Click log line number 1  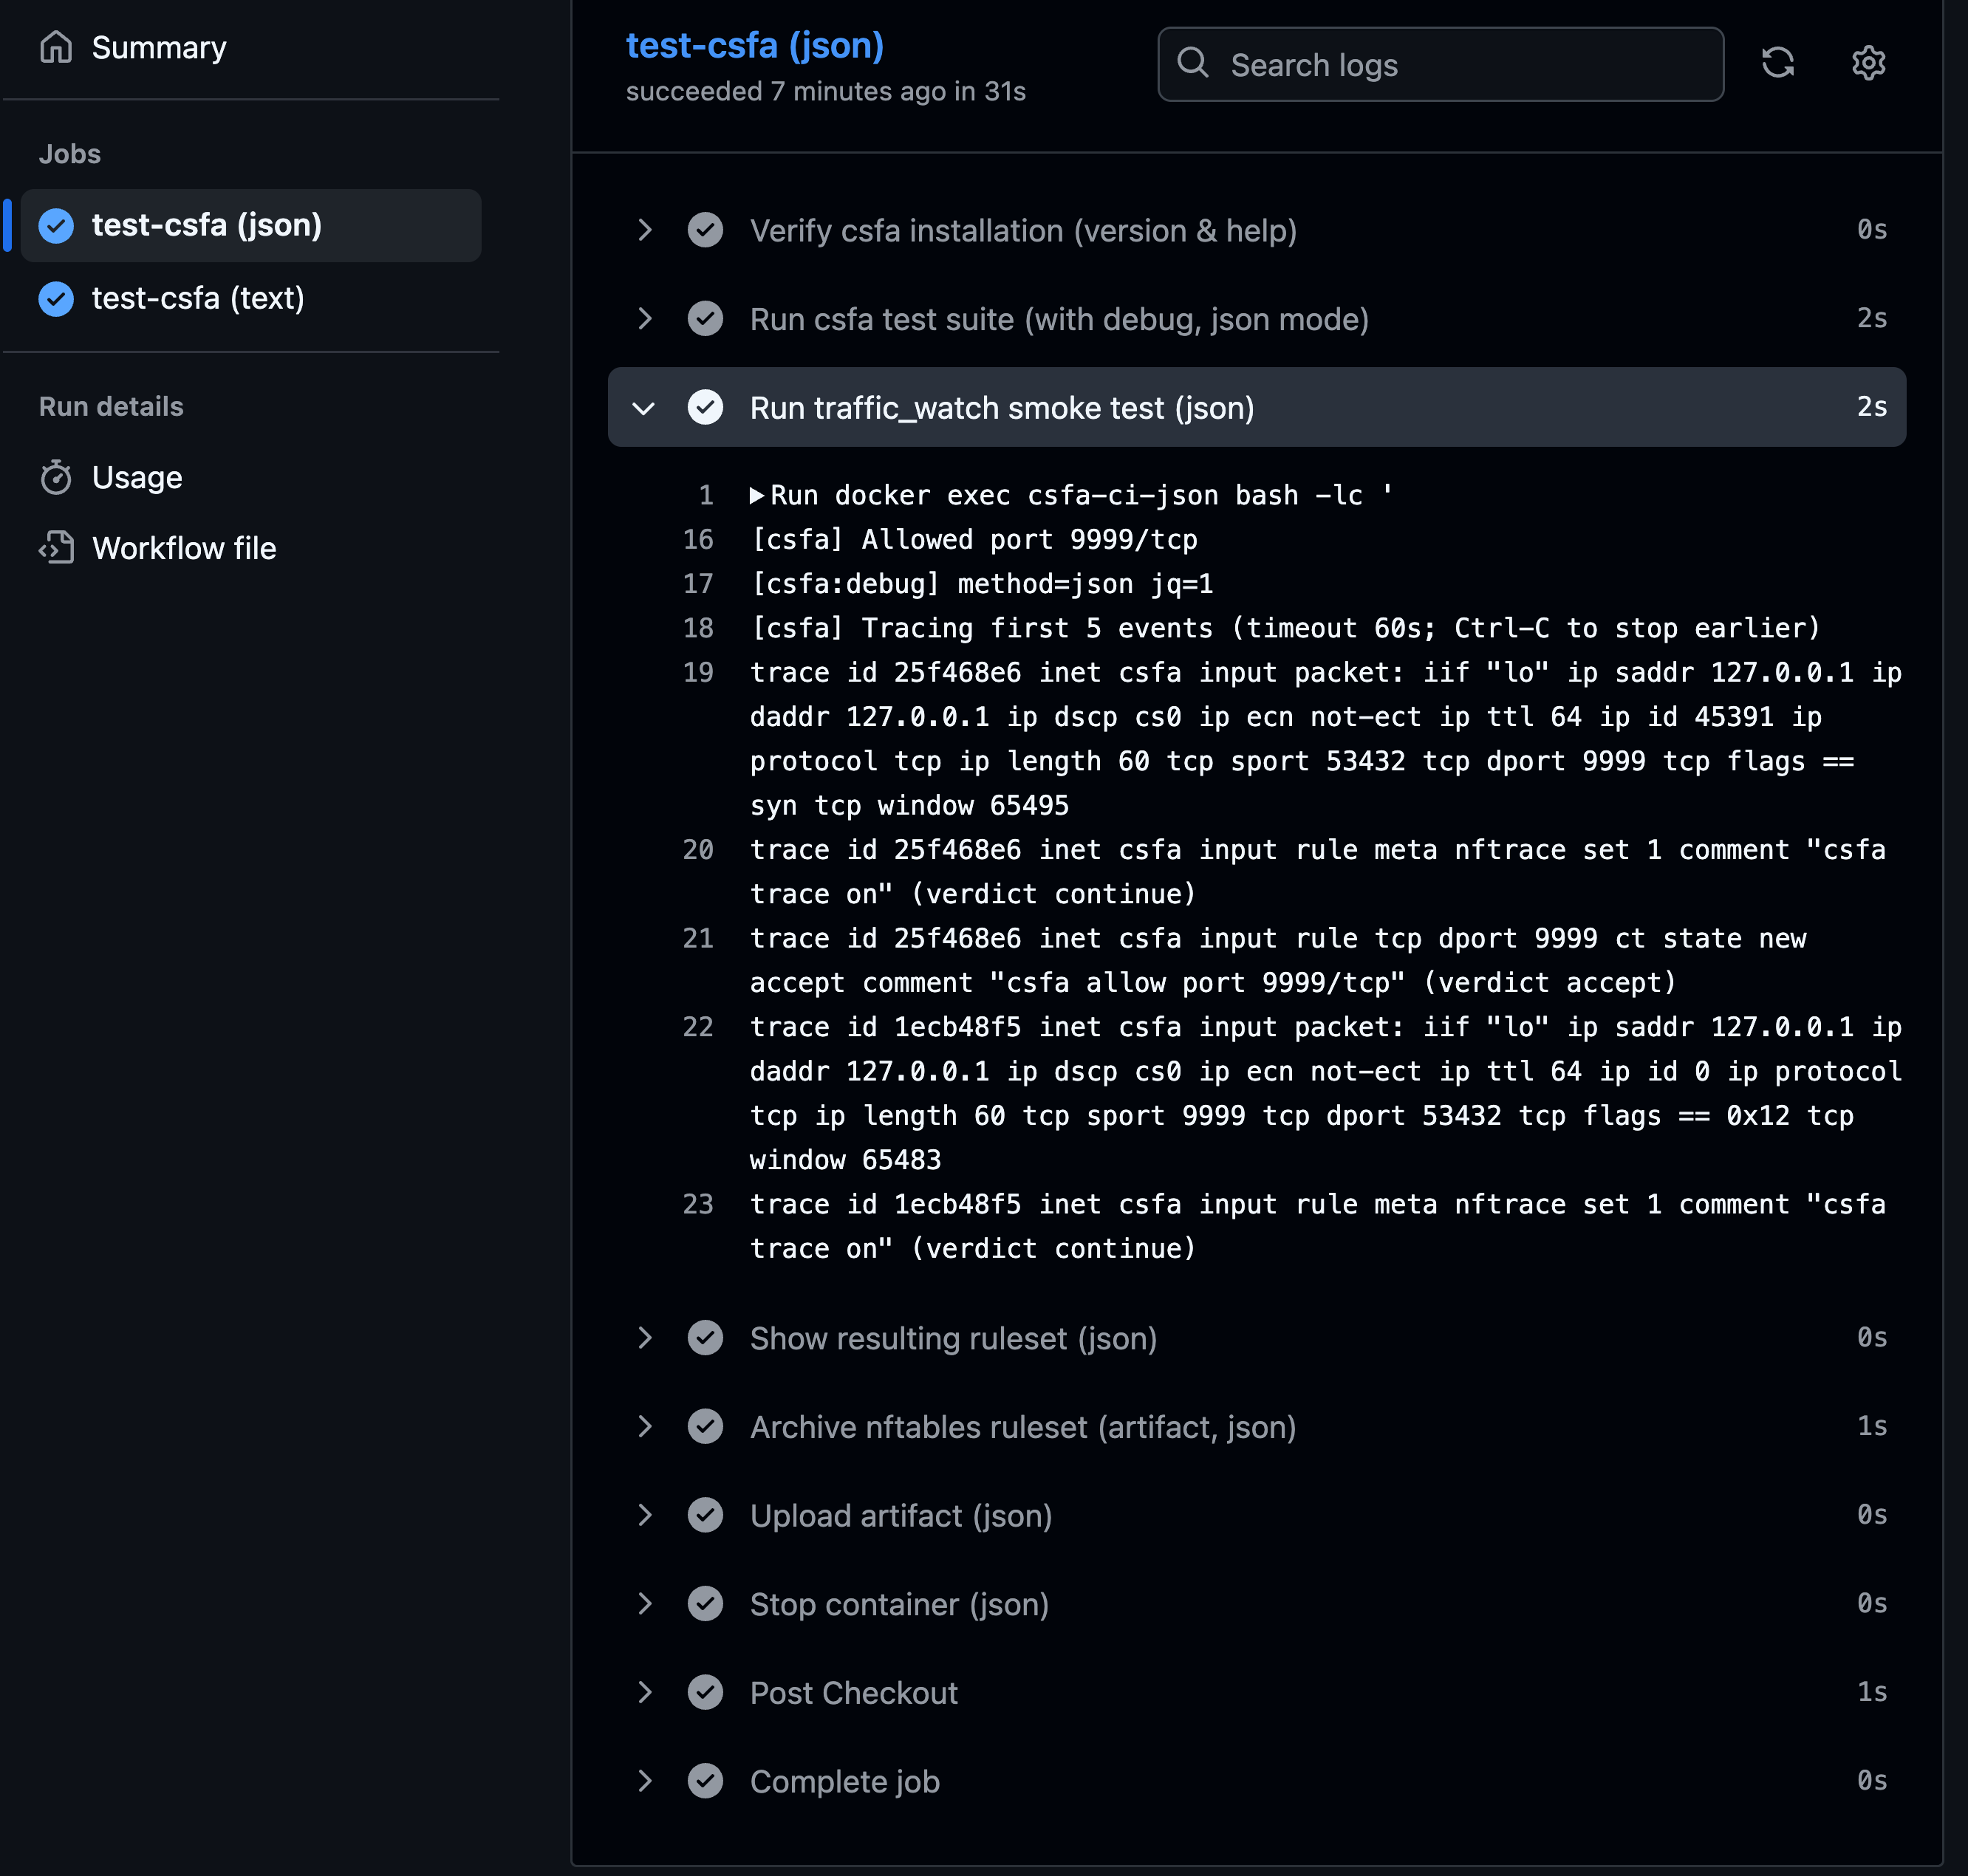(706, 495)
